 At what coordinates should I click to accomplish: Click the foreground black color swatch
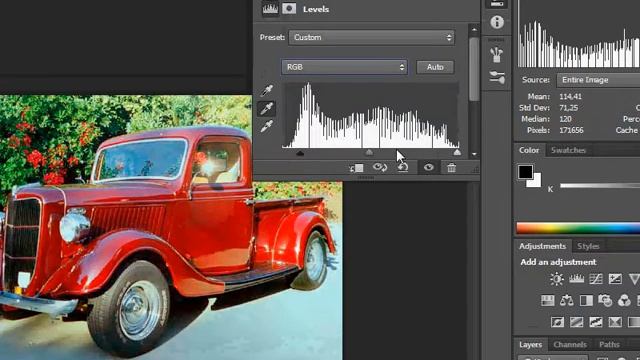(x=525, y=172)
